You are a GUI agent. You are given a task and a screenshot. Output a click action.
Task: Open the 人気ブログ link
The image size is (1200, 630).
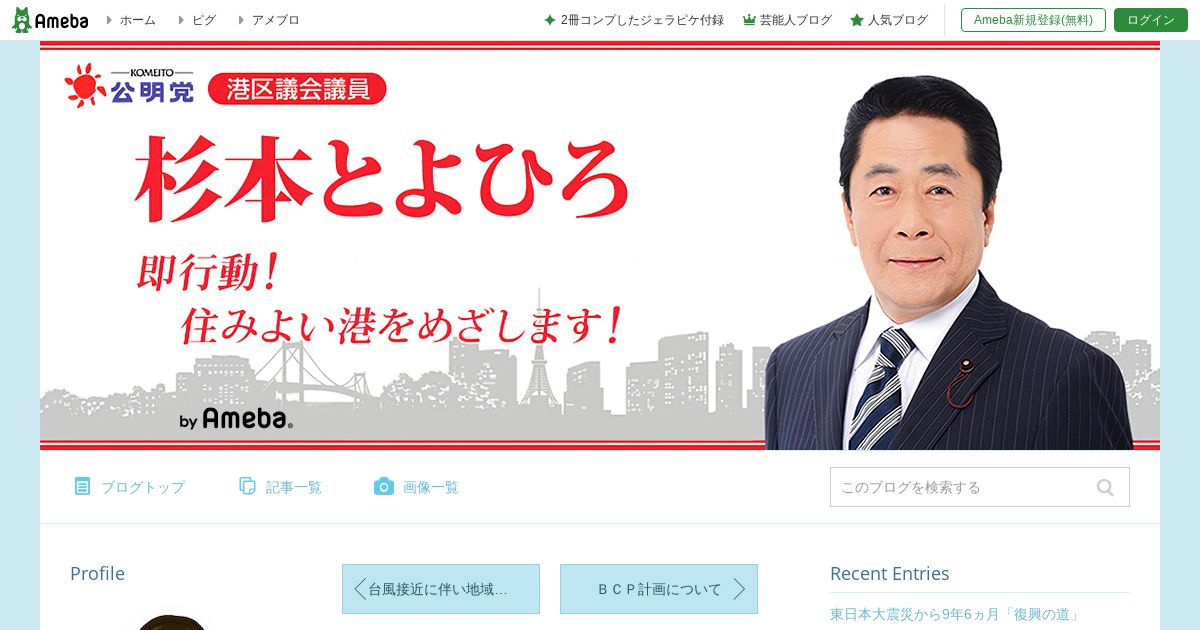898,20
